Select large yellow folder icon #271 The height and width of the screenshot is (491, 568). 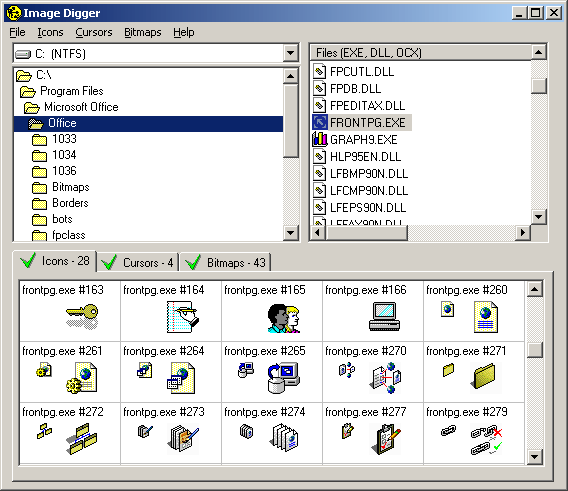pyautogui.click(x=484, y=376)
